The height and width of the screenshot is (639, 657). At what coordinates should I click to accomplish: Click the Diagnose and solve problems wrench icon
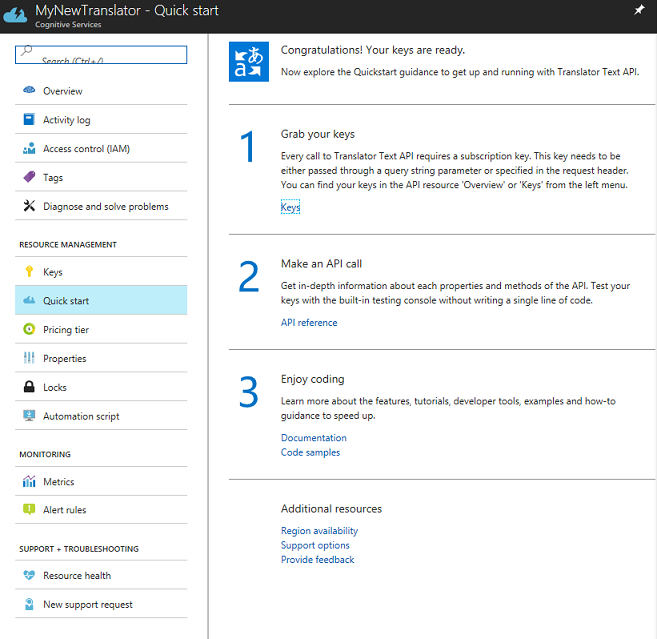point(28,207)
